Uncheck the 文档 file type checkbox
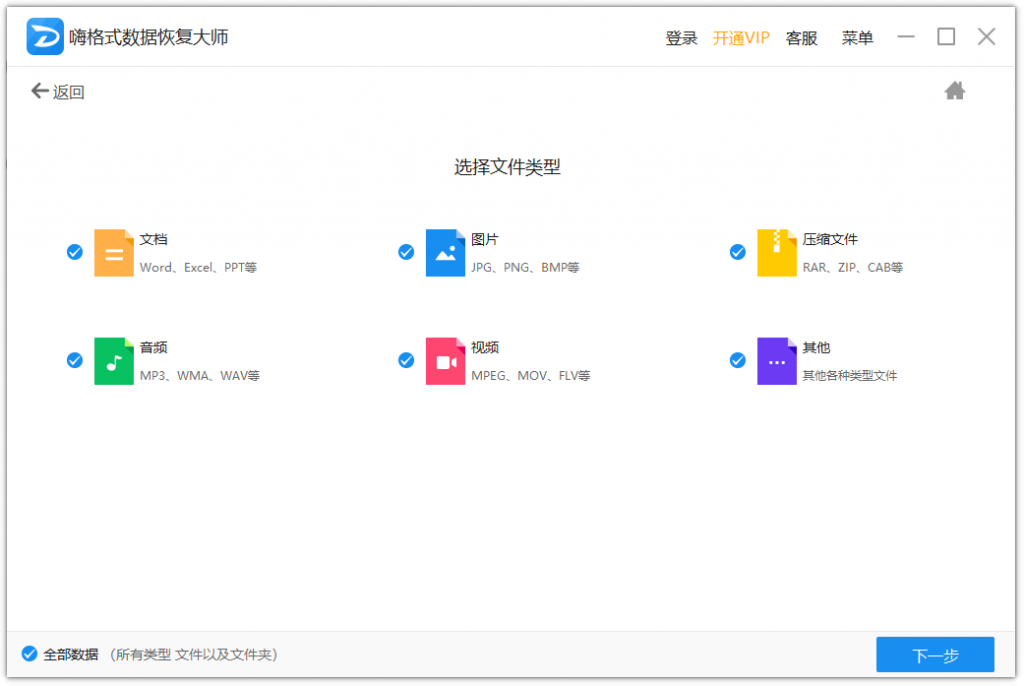 (75, 252)
